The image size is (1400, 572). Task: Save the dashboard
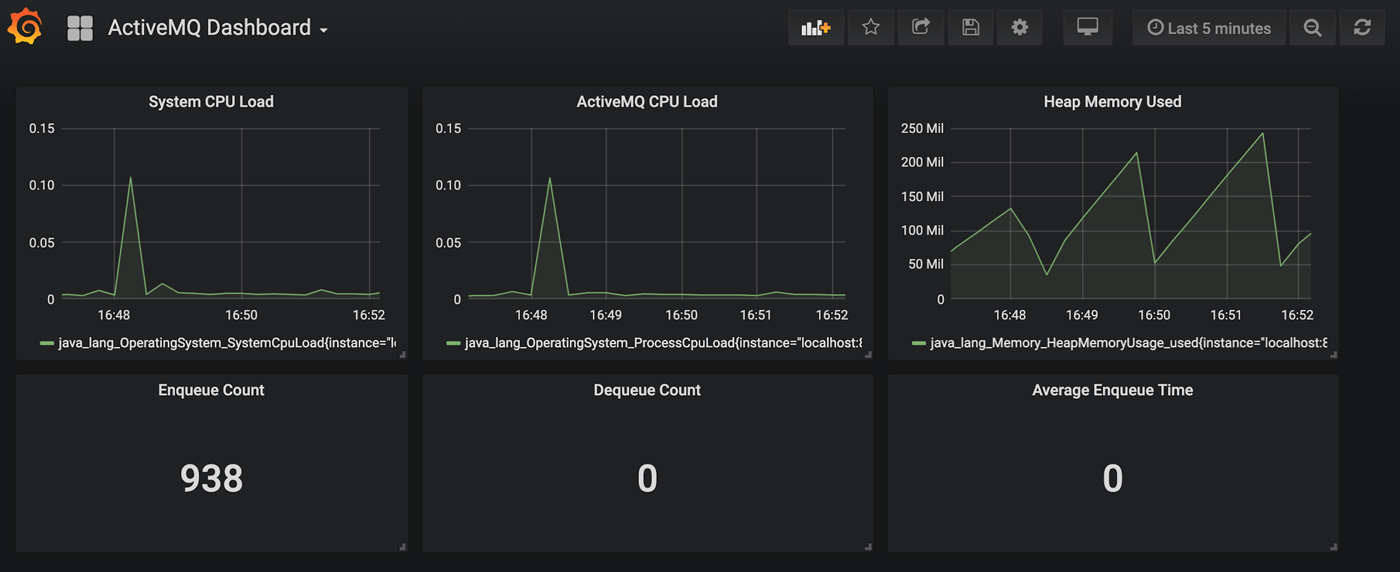click(970, 28)
